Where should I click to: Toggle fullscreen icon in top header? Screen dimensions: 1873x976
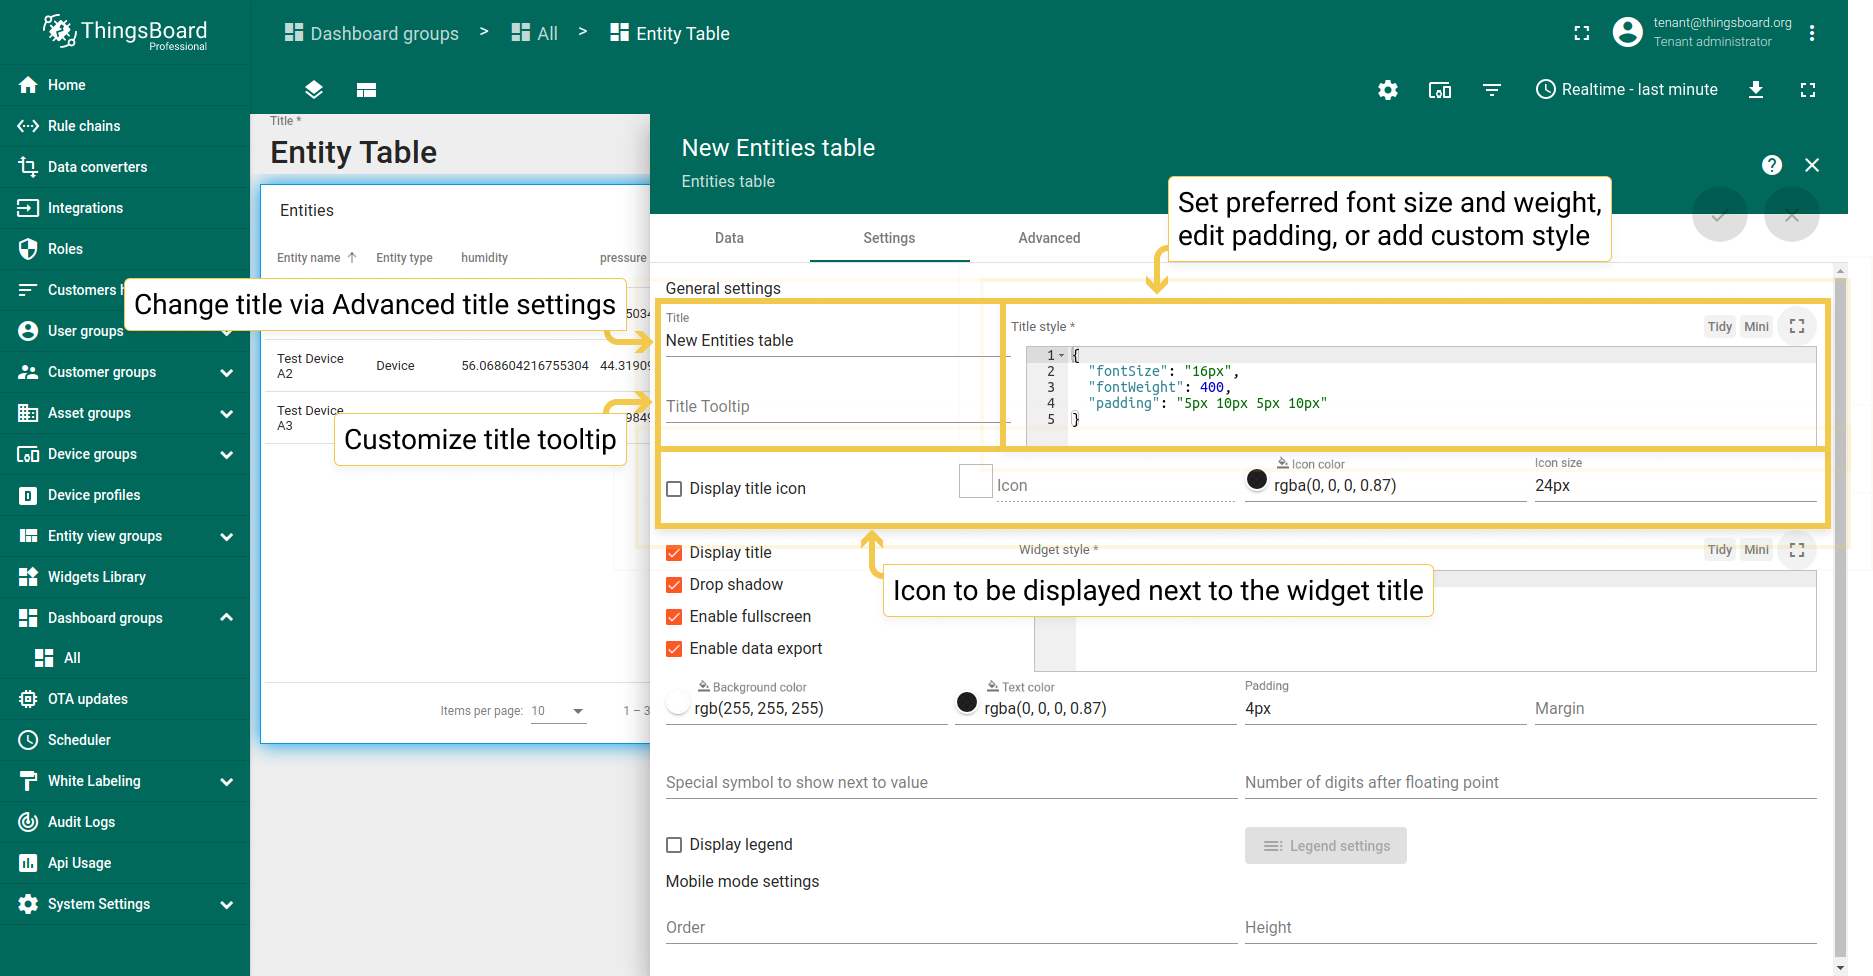point(1582,33)
